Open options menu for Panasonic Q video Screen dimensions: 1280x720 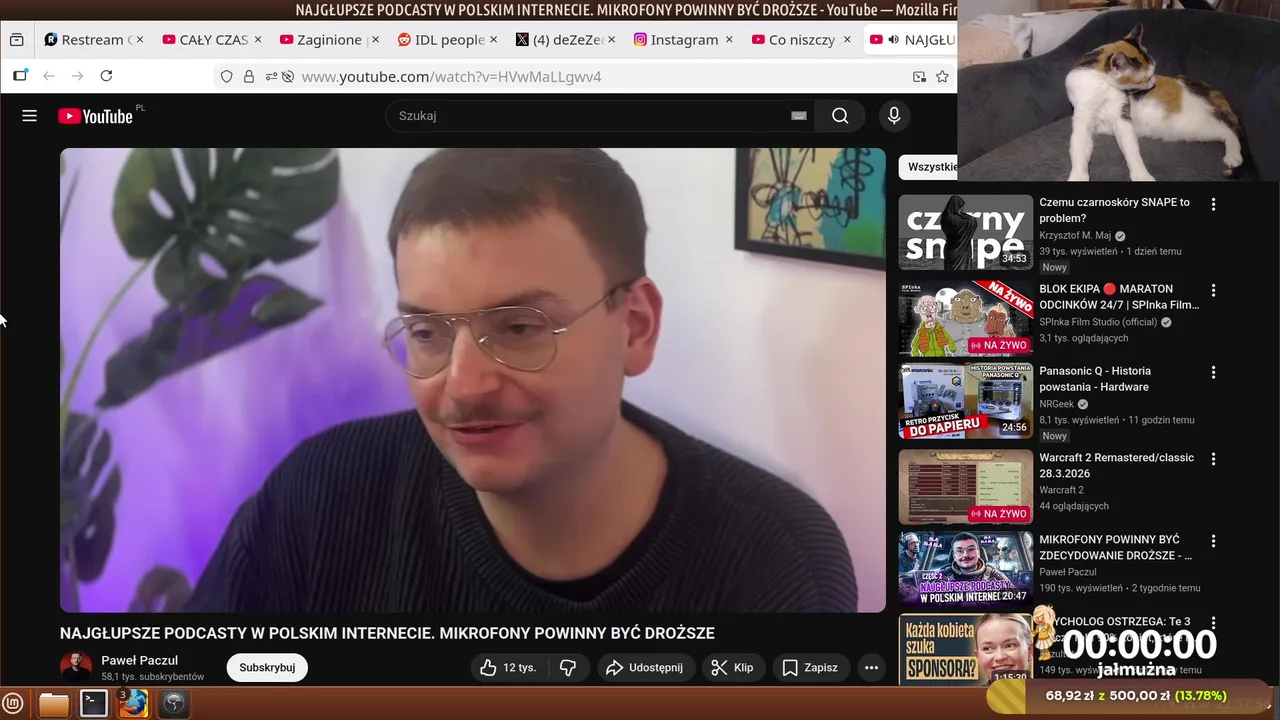click(x=1213, y=372)
